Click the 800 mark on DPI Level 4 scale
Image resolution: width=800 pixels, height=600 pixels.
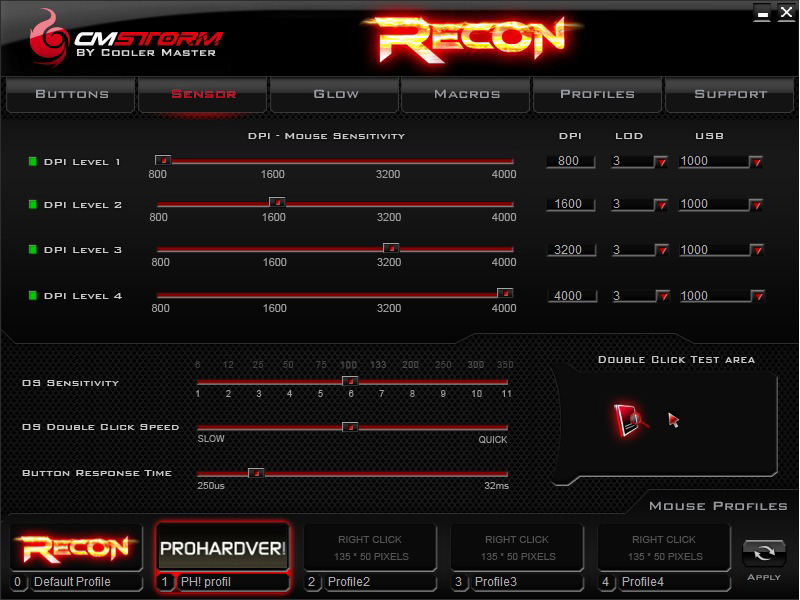pos(160,308)
